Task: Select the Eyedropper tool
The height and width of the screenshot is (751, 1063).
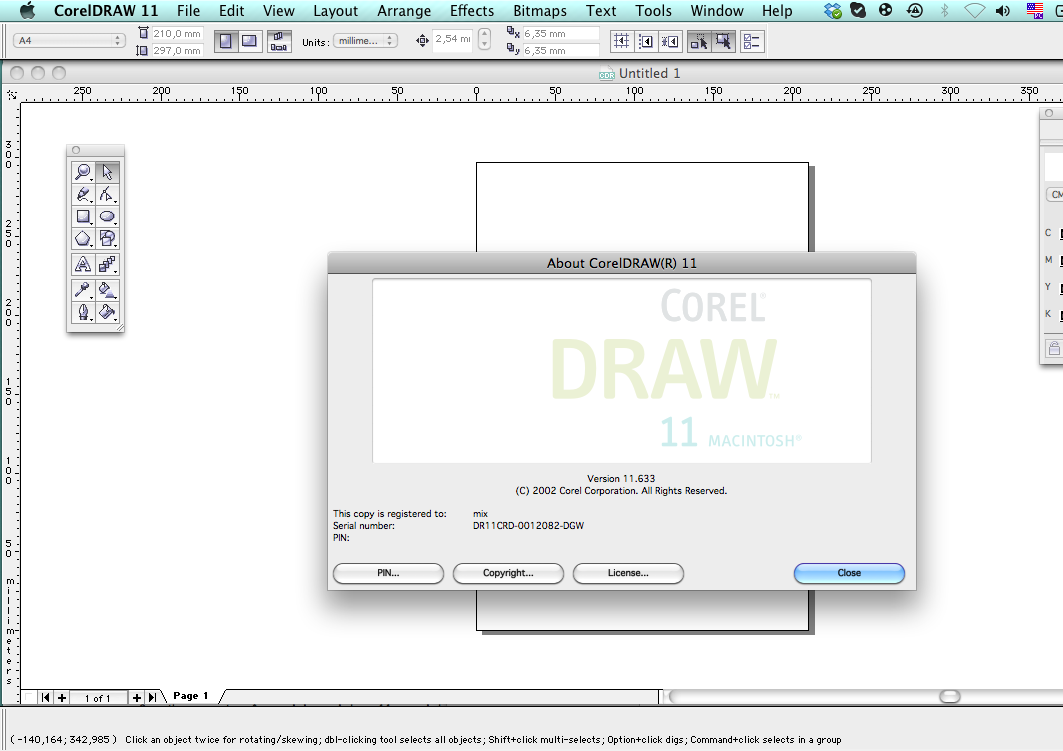Action: [x=83, y=290]
